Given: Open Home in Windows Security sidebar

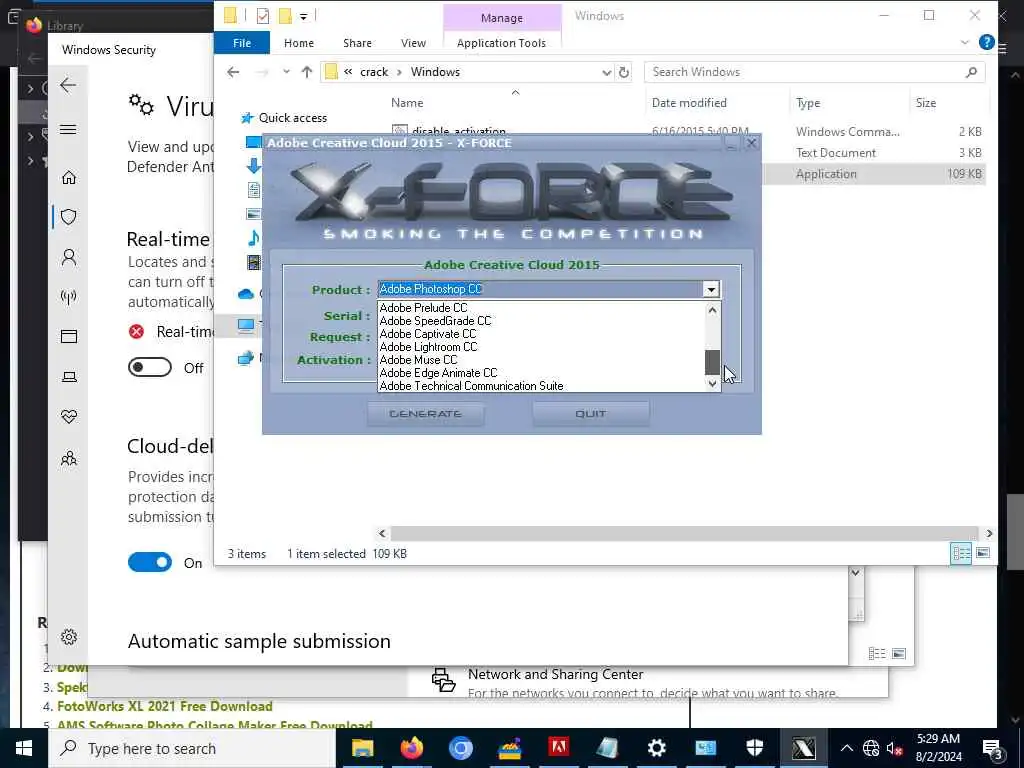Looking at the screenshot, I should point(69,178).
